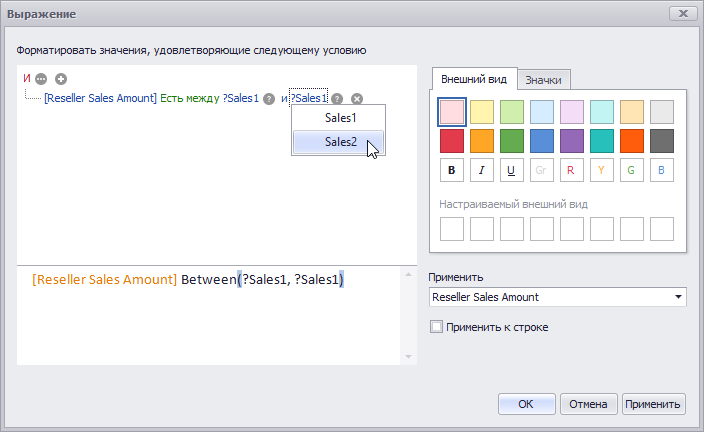Screen dimensions: 704x432
Task: Click the expression editor scroll down arrow
Action: [x=408, y=357]
